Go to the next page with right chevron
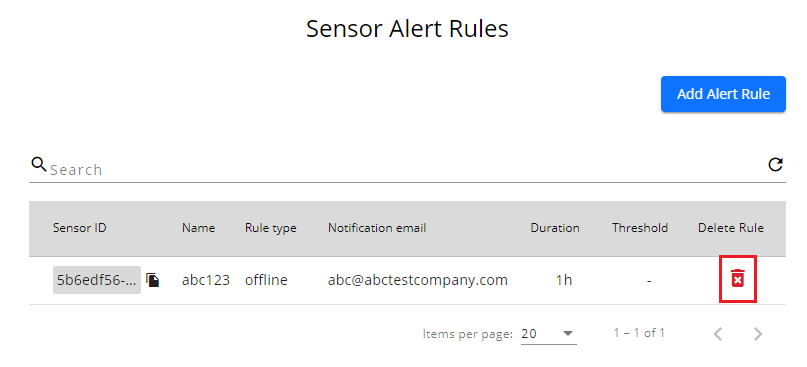The image size is (807, 367). click(758, 334)
